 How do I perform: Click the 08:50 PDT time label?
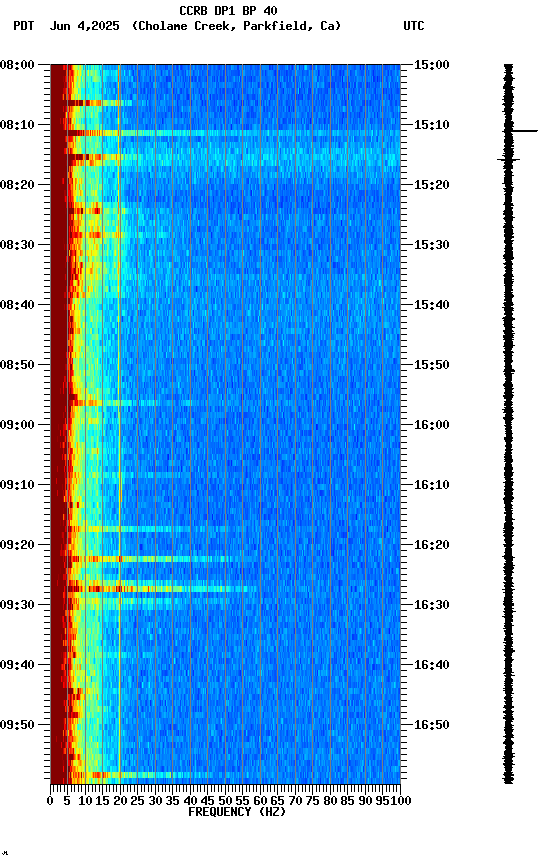click(17, 365)
